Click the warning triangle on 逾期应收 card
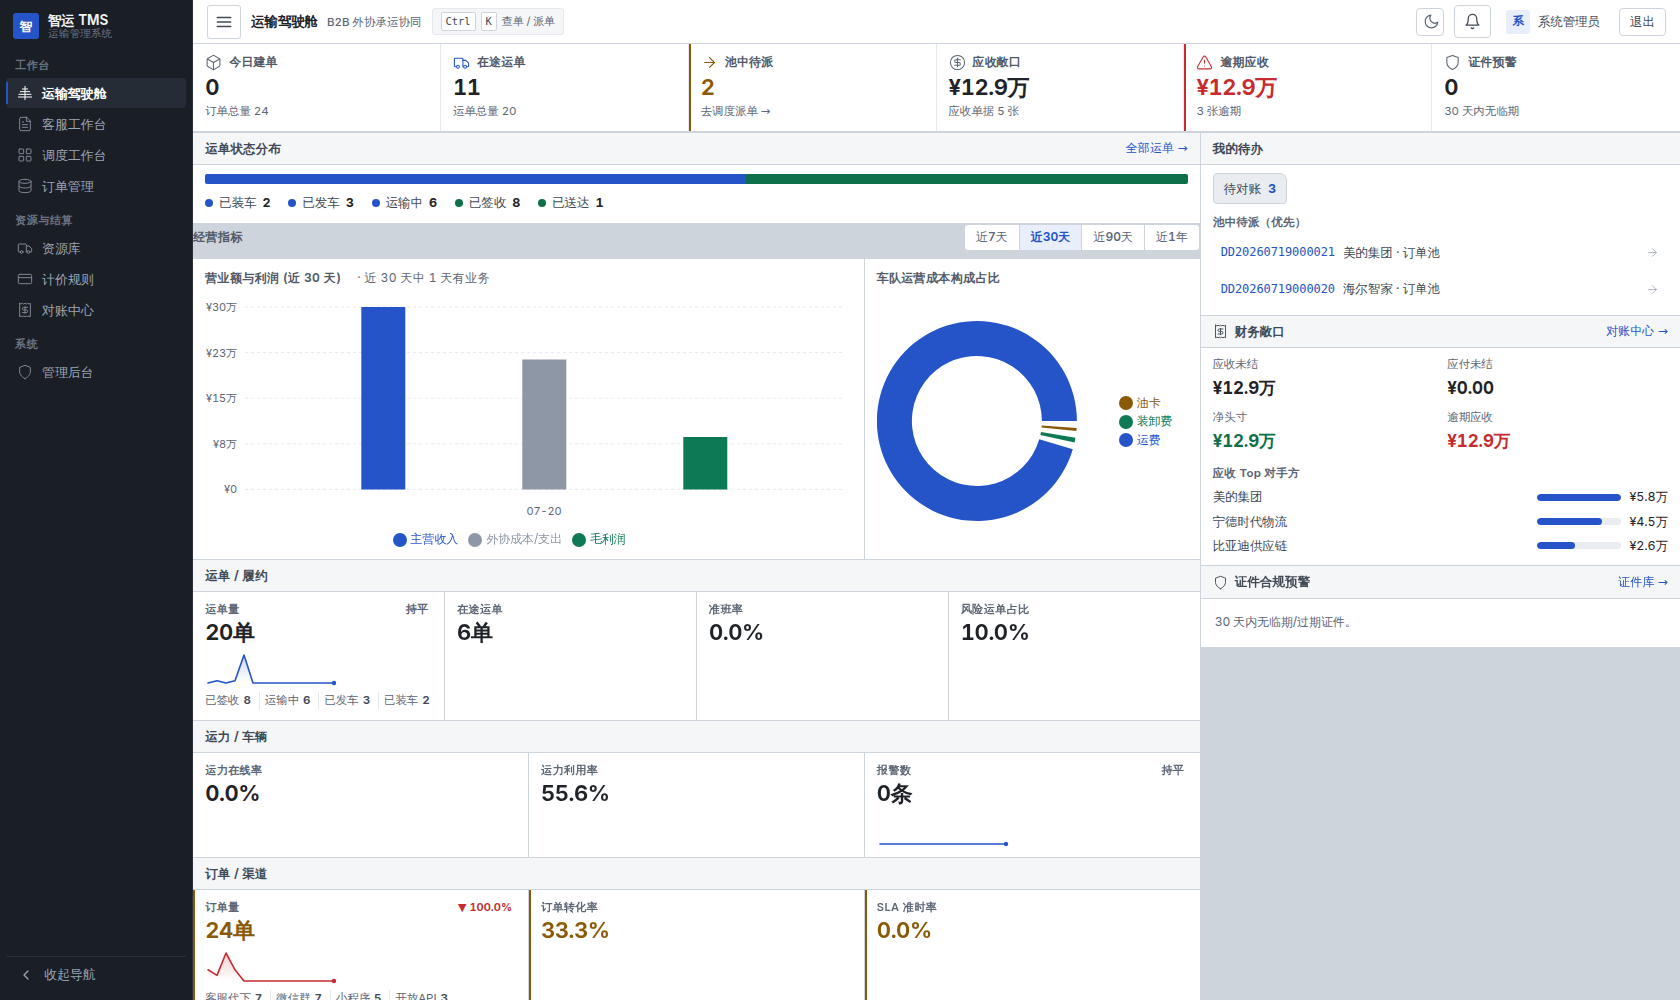 [1205, 62]
